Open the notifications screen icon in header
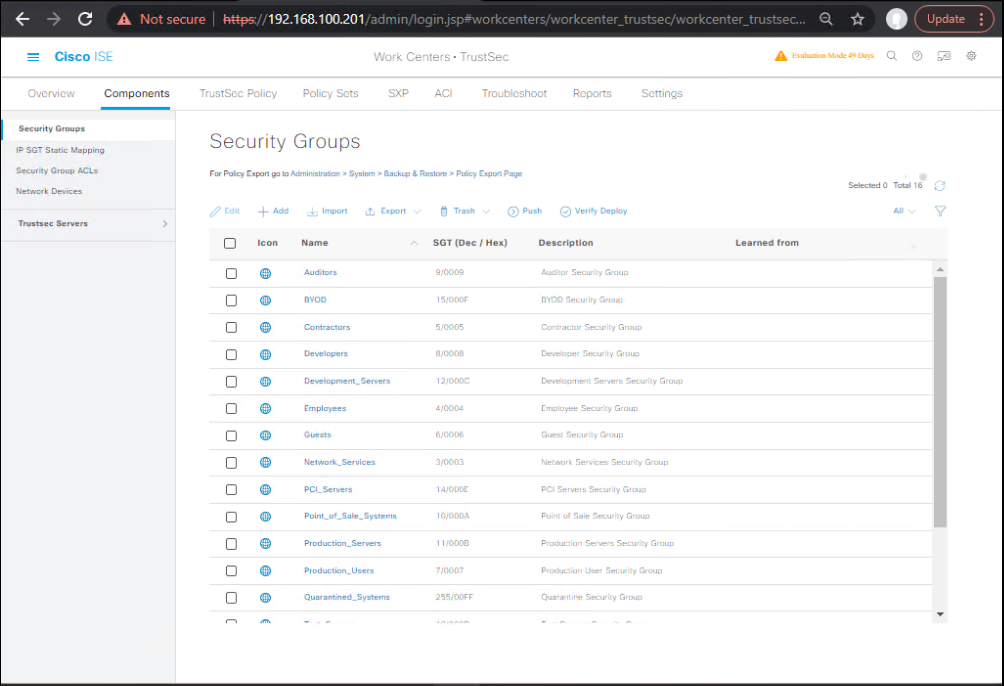This screenshot has height=686, width=1004. click(x=944, y=56)
